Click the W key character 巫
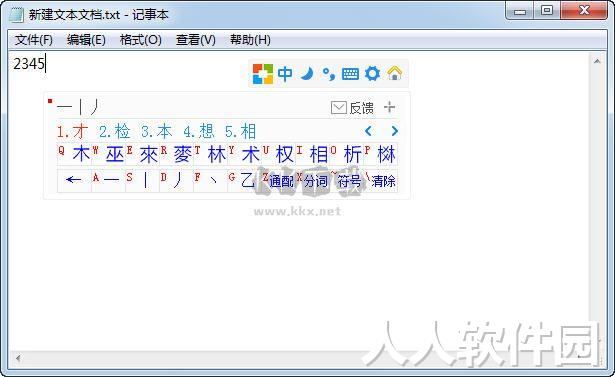The image size is (615, 377). (109, 154)
